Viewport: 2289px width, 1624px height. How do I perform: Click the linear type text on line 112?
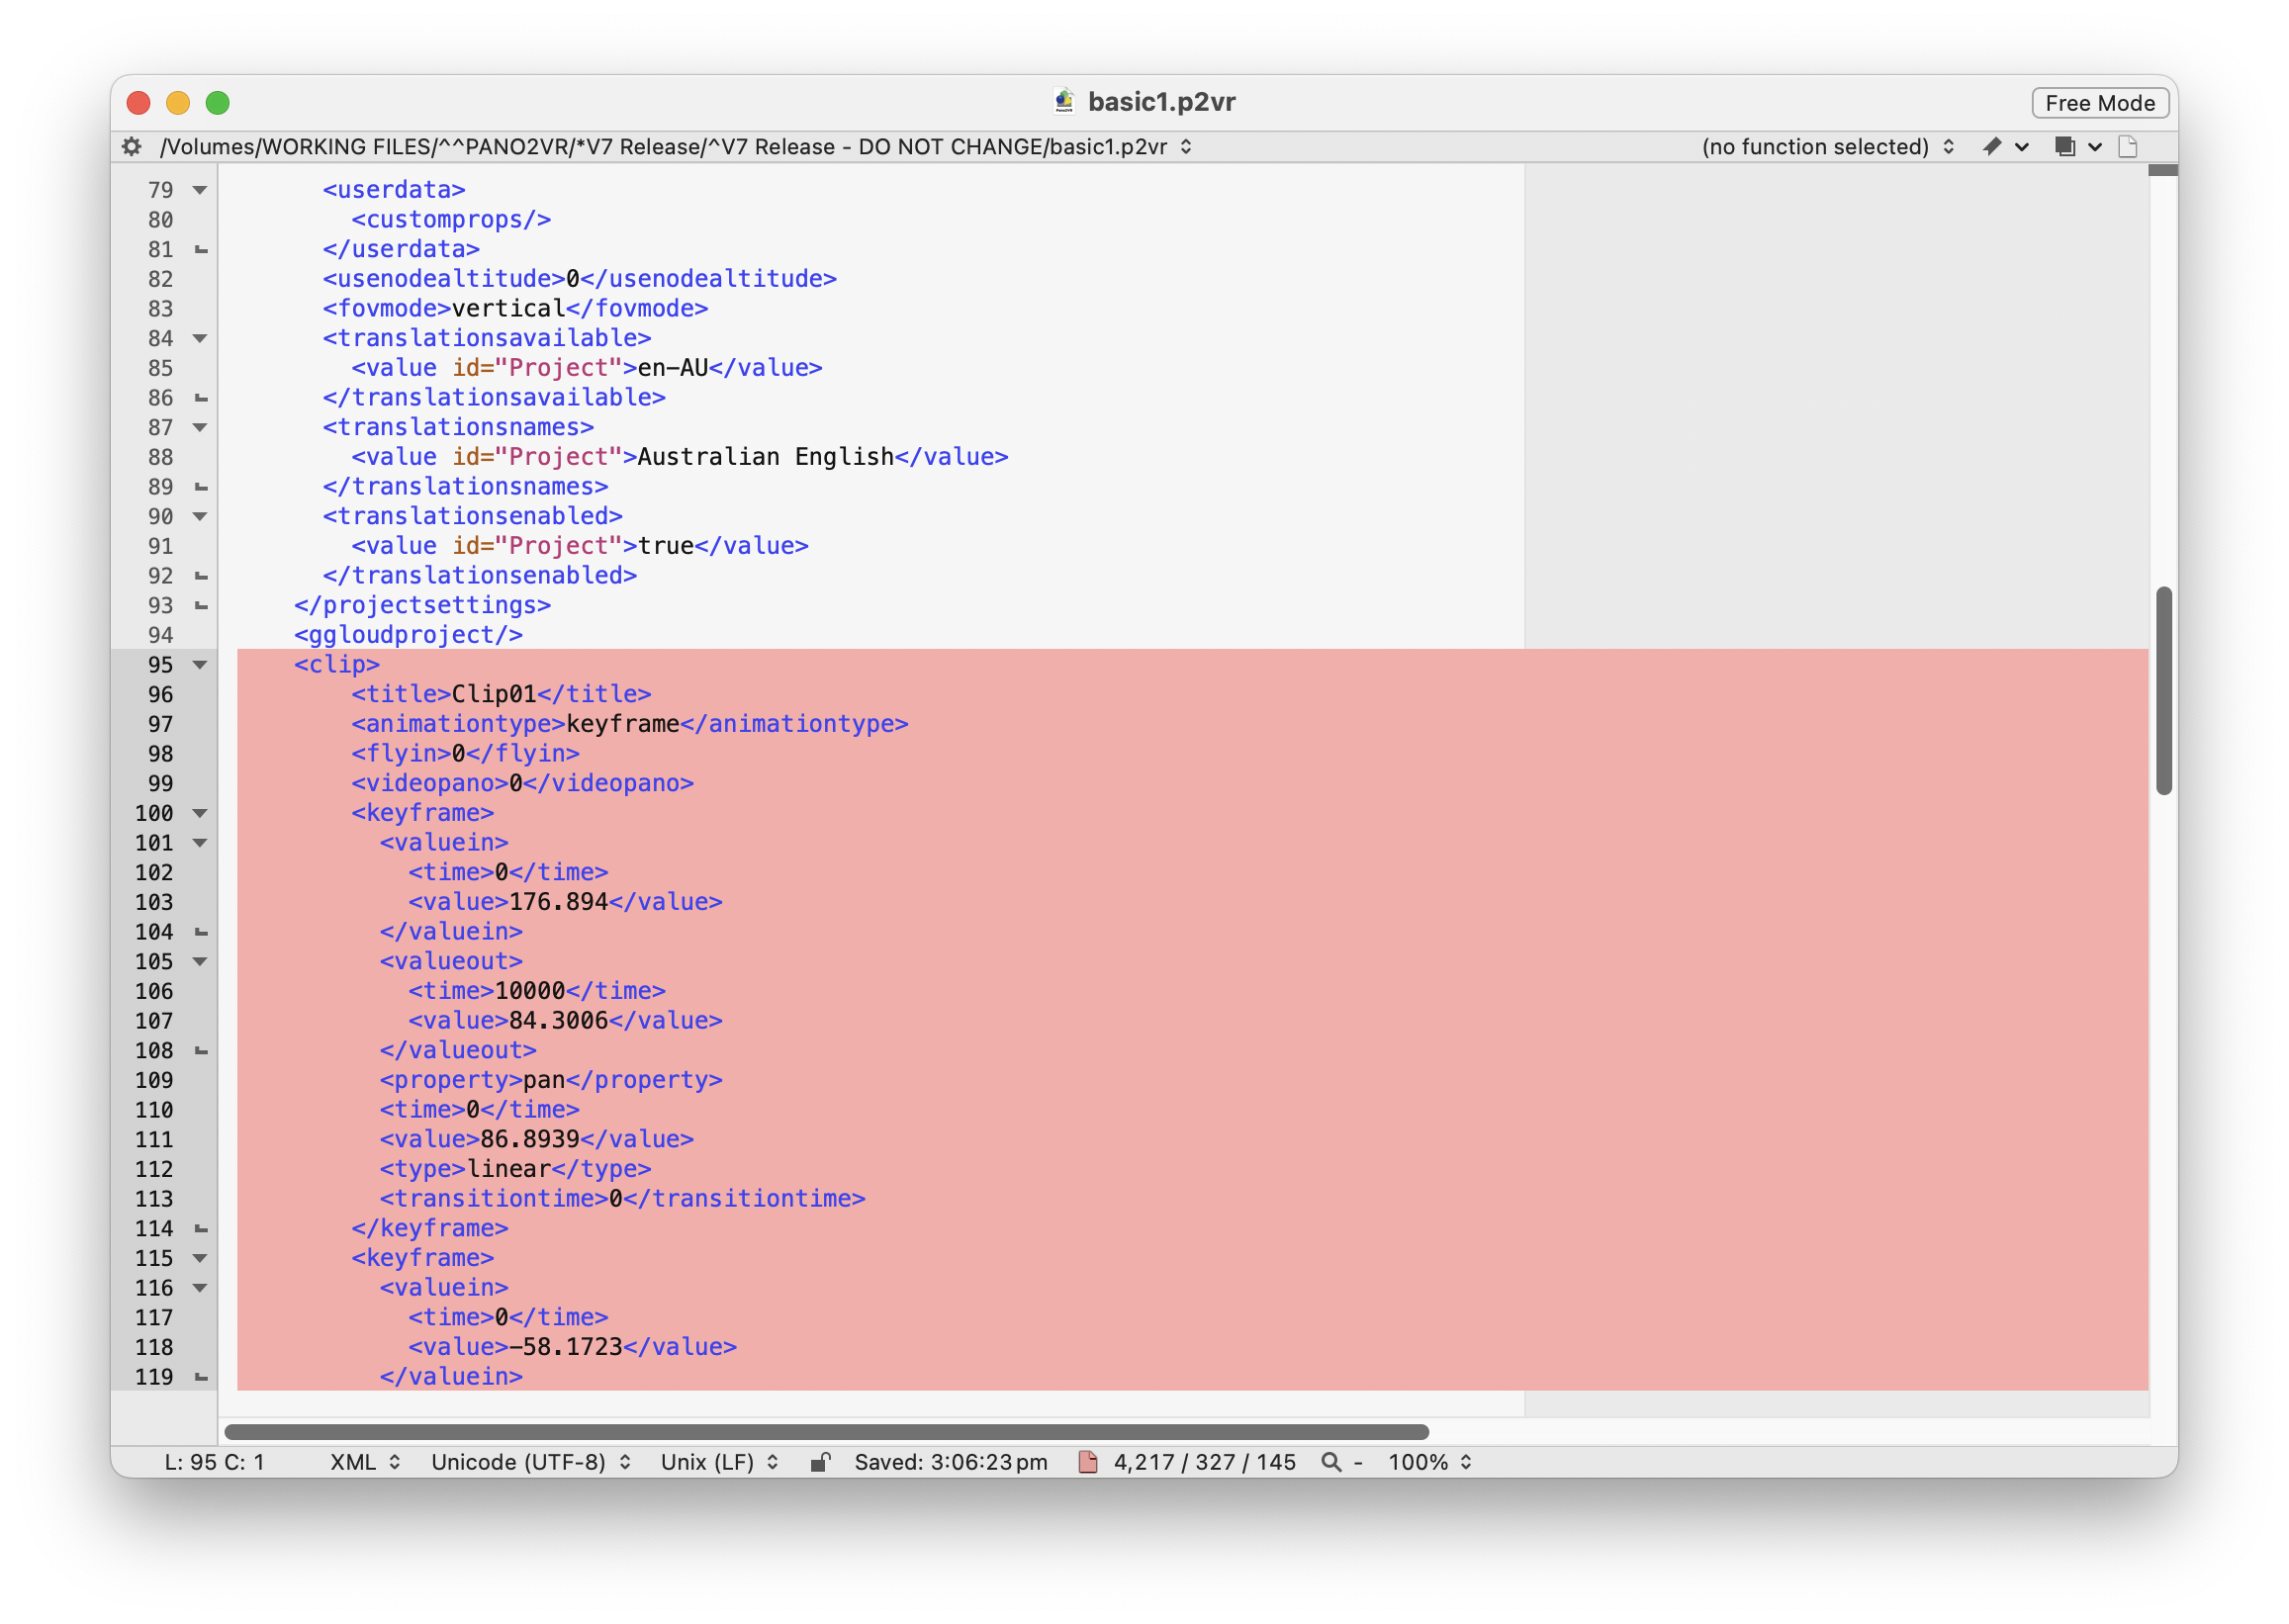509,1169
